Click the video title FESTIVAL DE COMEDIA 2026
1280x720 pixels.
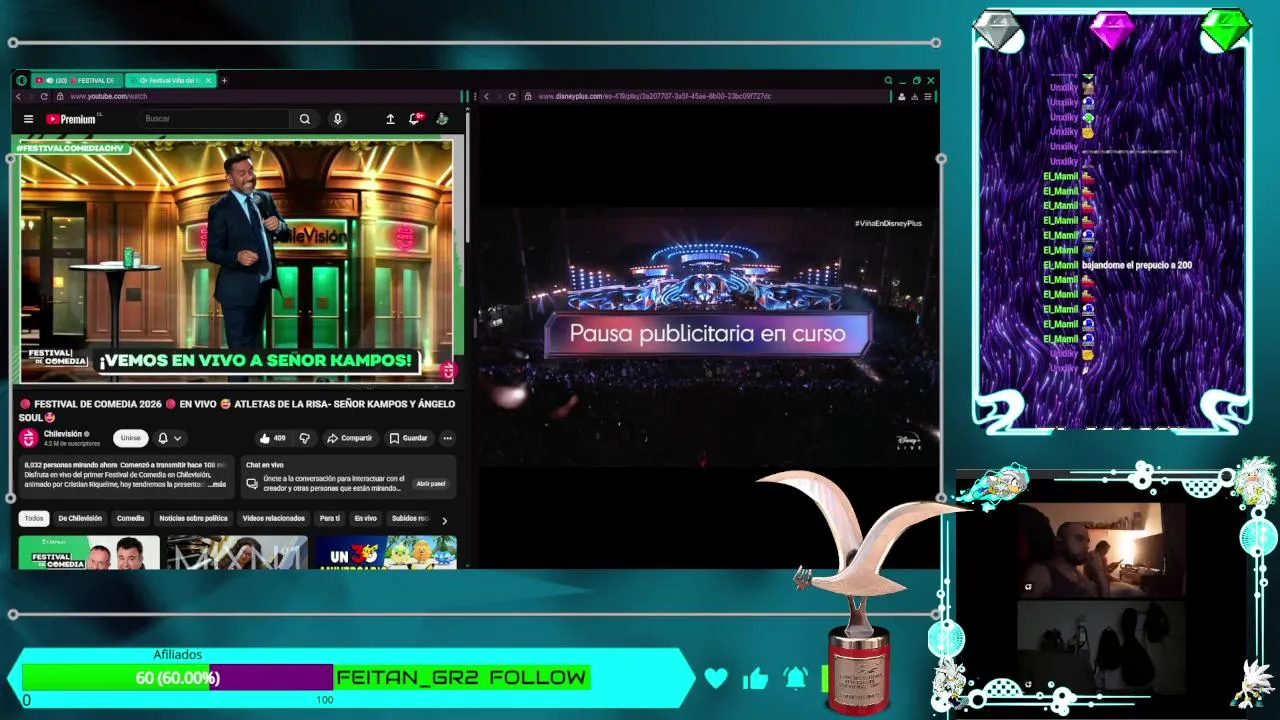tap(237, 410)
